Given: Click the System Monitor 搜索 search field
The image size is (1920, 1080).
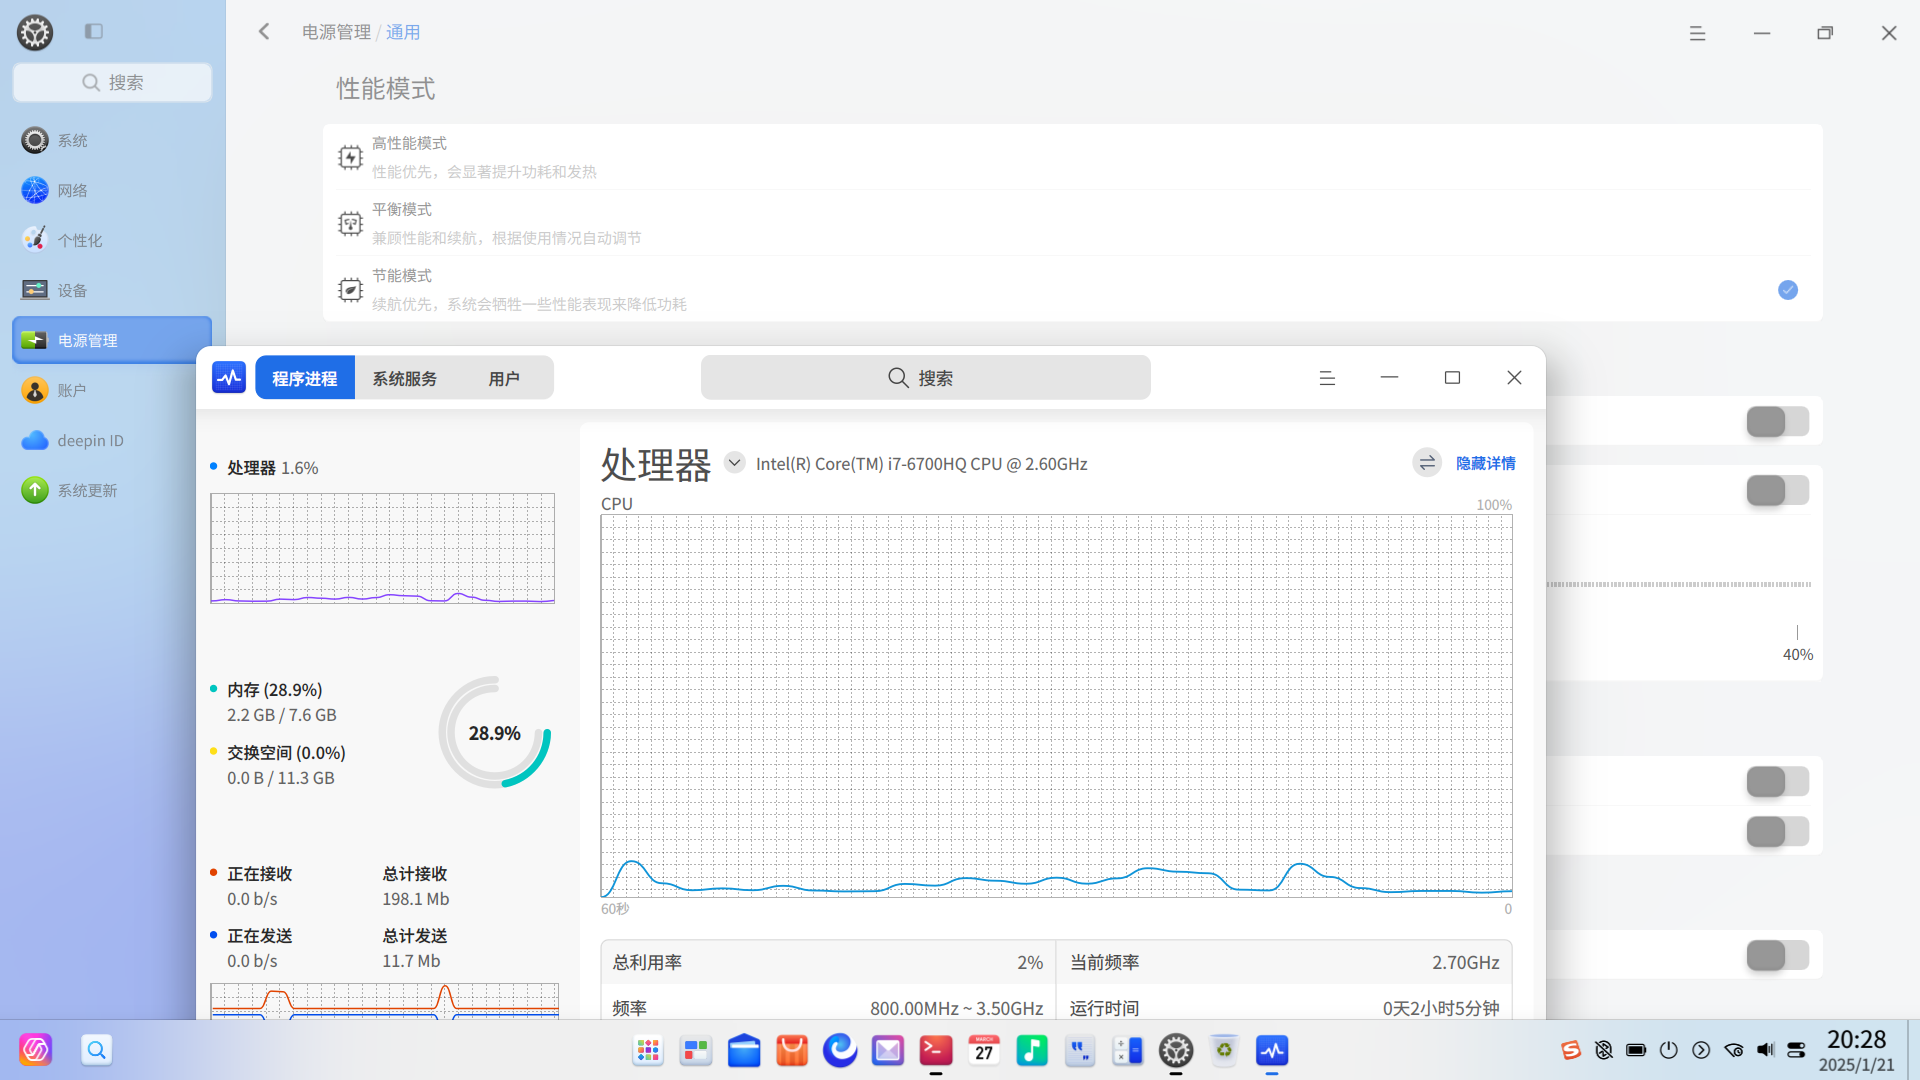Looking at the screenshot, I should click(x=925, y=378).
